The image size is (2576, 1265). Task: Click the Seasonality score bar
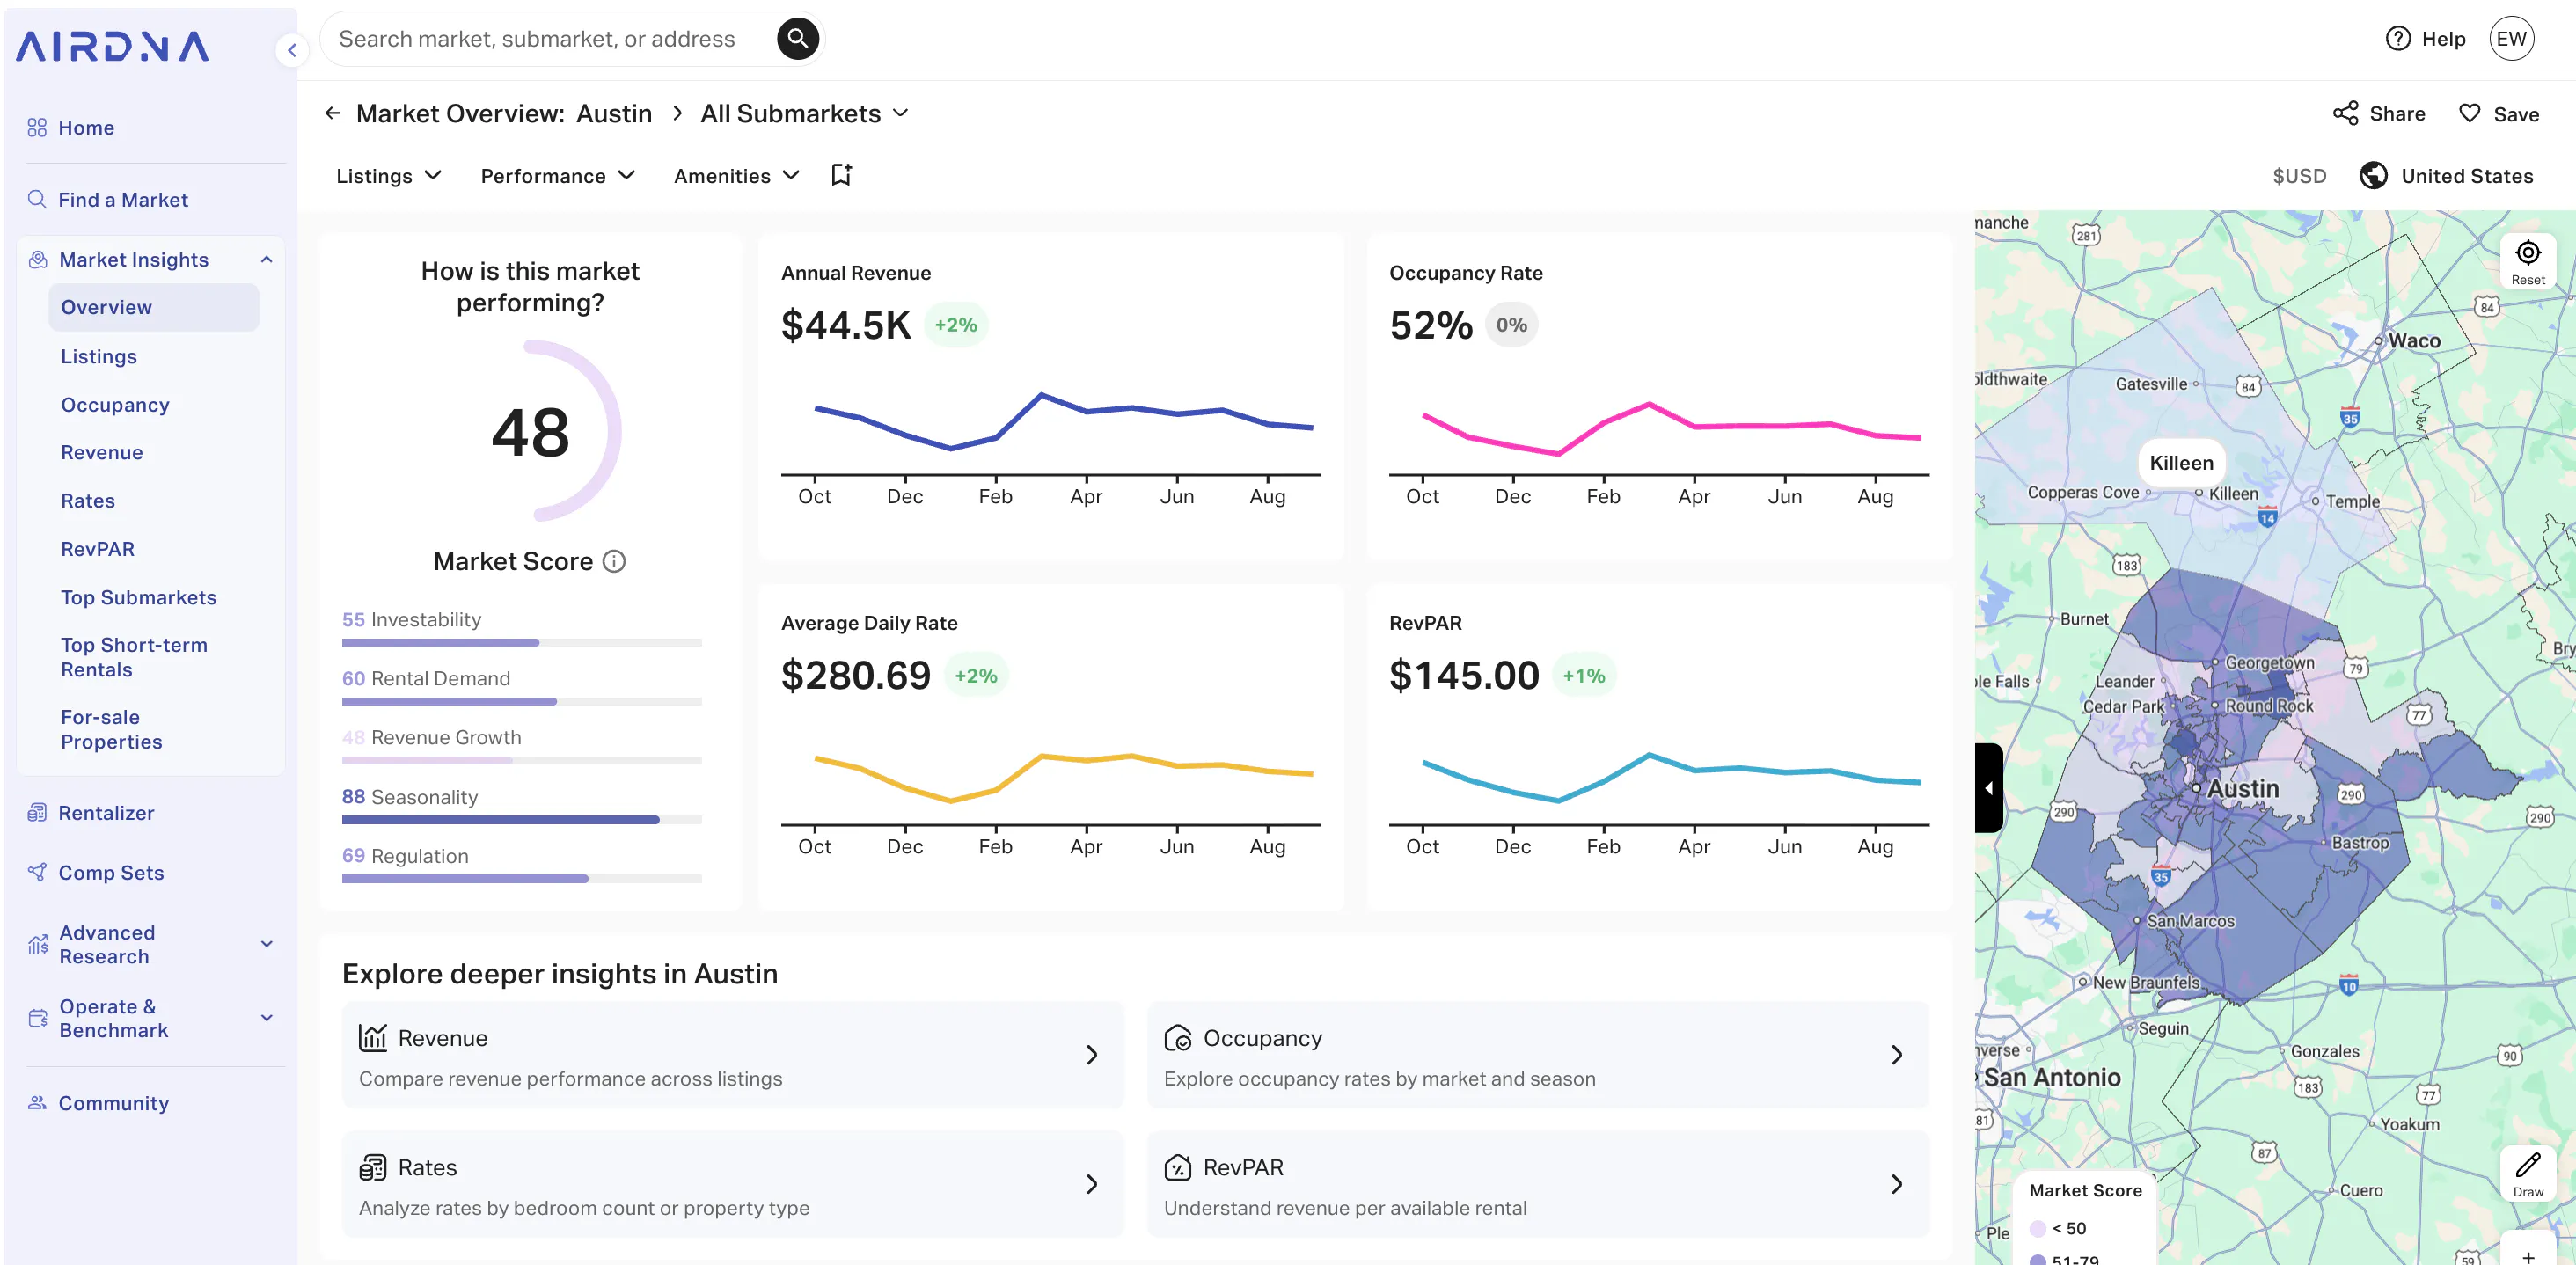(521, 820)
